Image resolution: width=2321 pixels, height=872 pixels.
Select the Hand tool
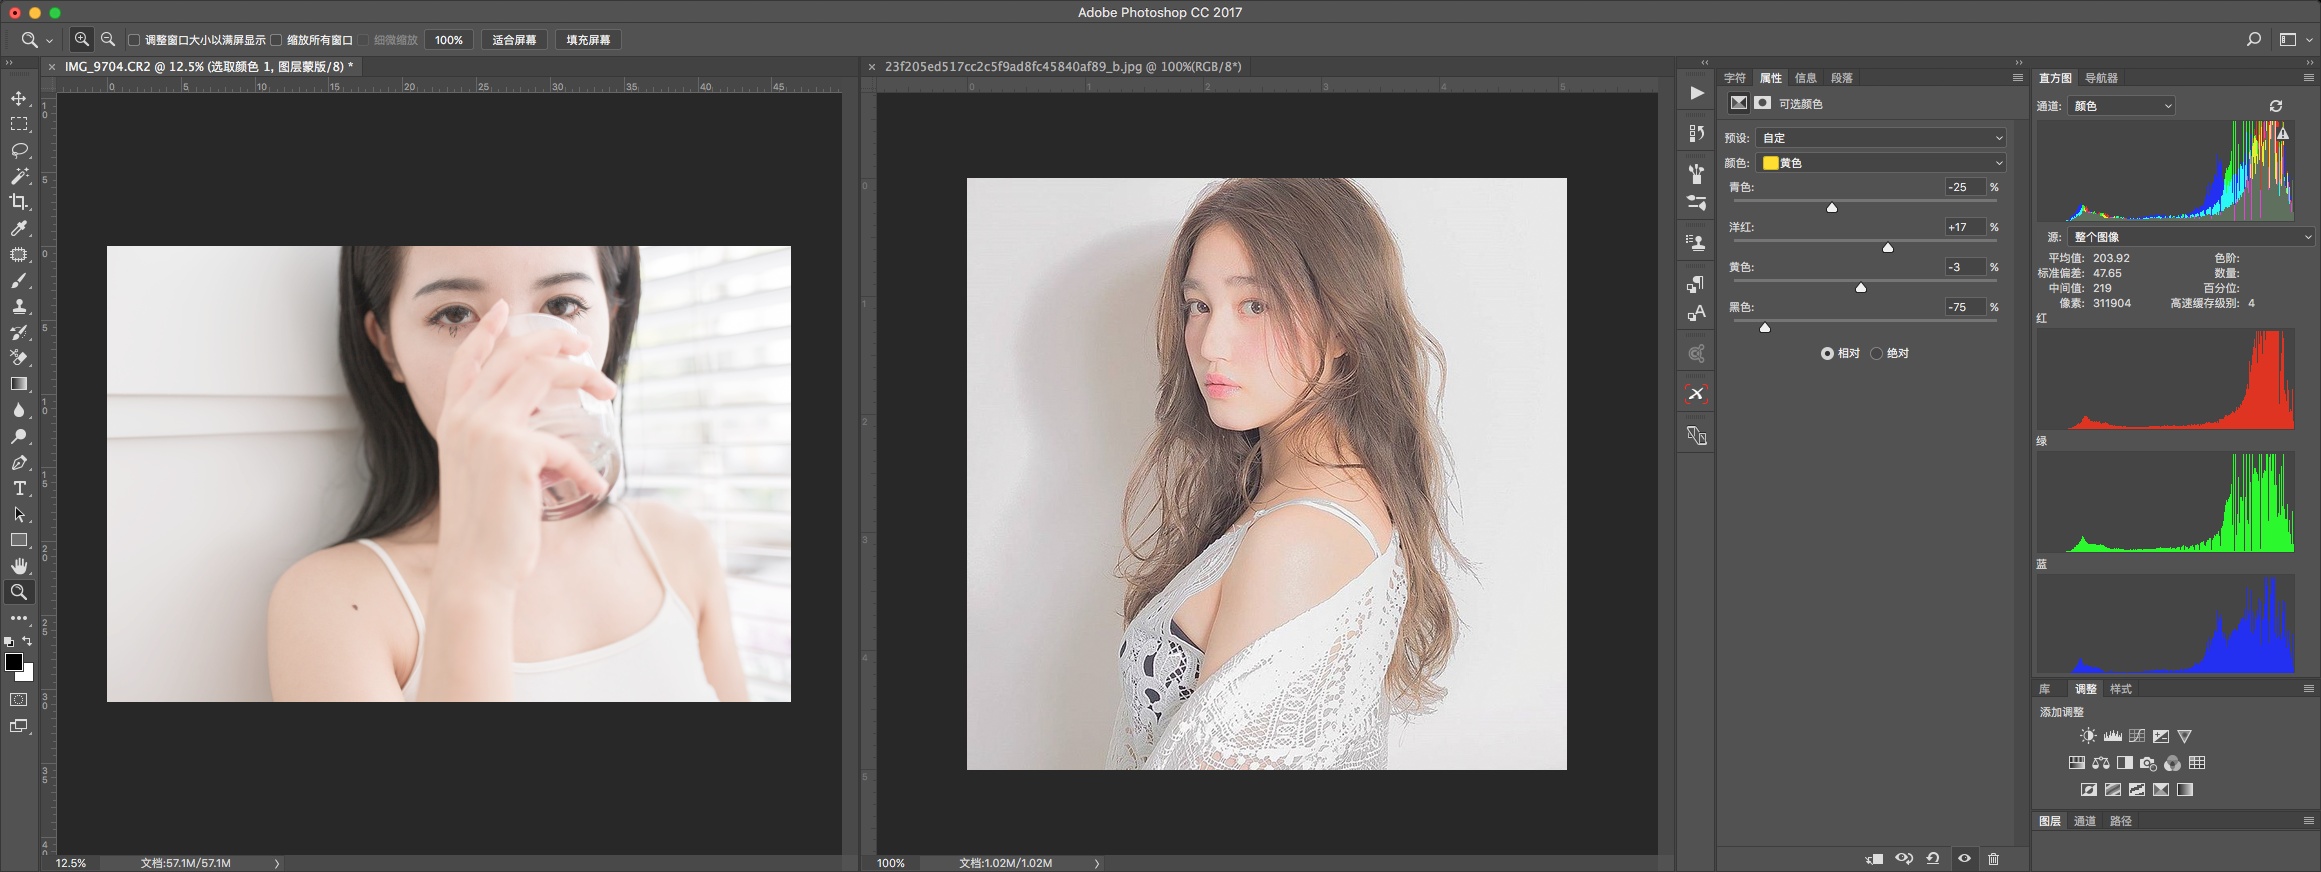tap(19, 566)
